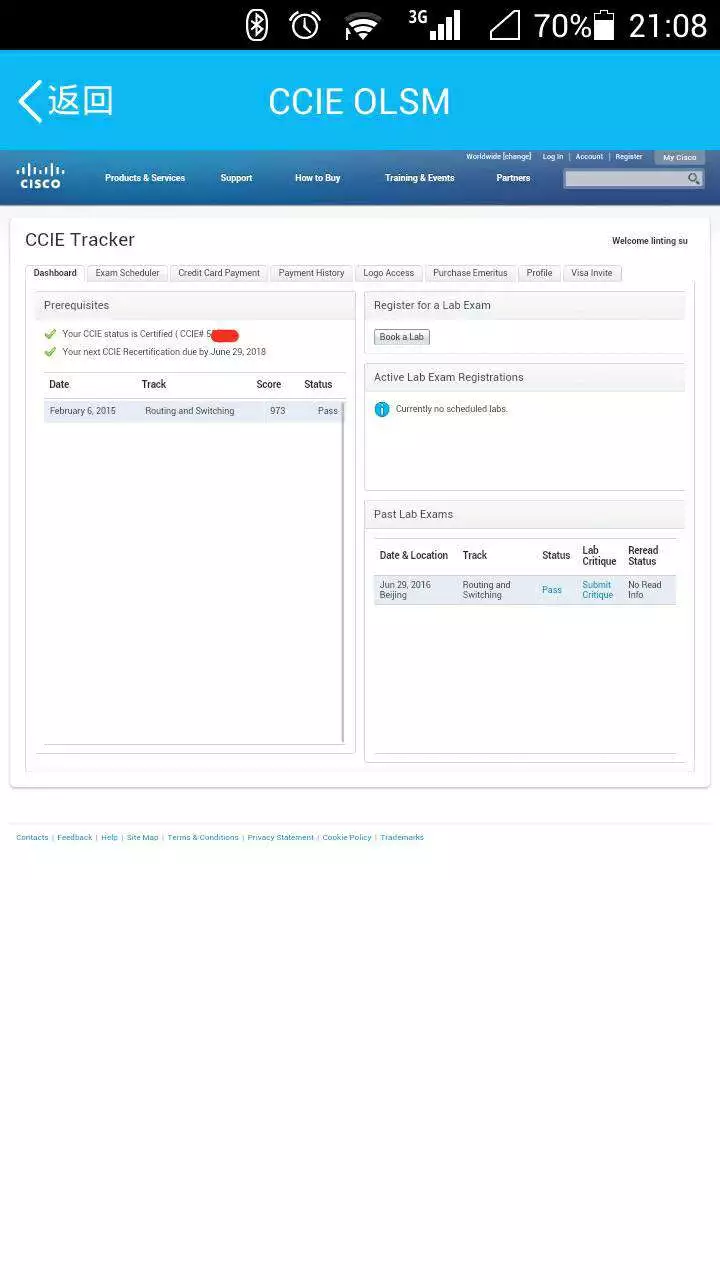Click the Pass status link

[552, 590]
